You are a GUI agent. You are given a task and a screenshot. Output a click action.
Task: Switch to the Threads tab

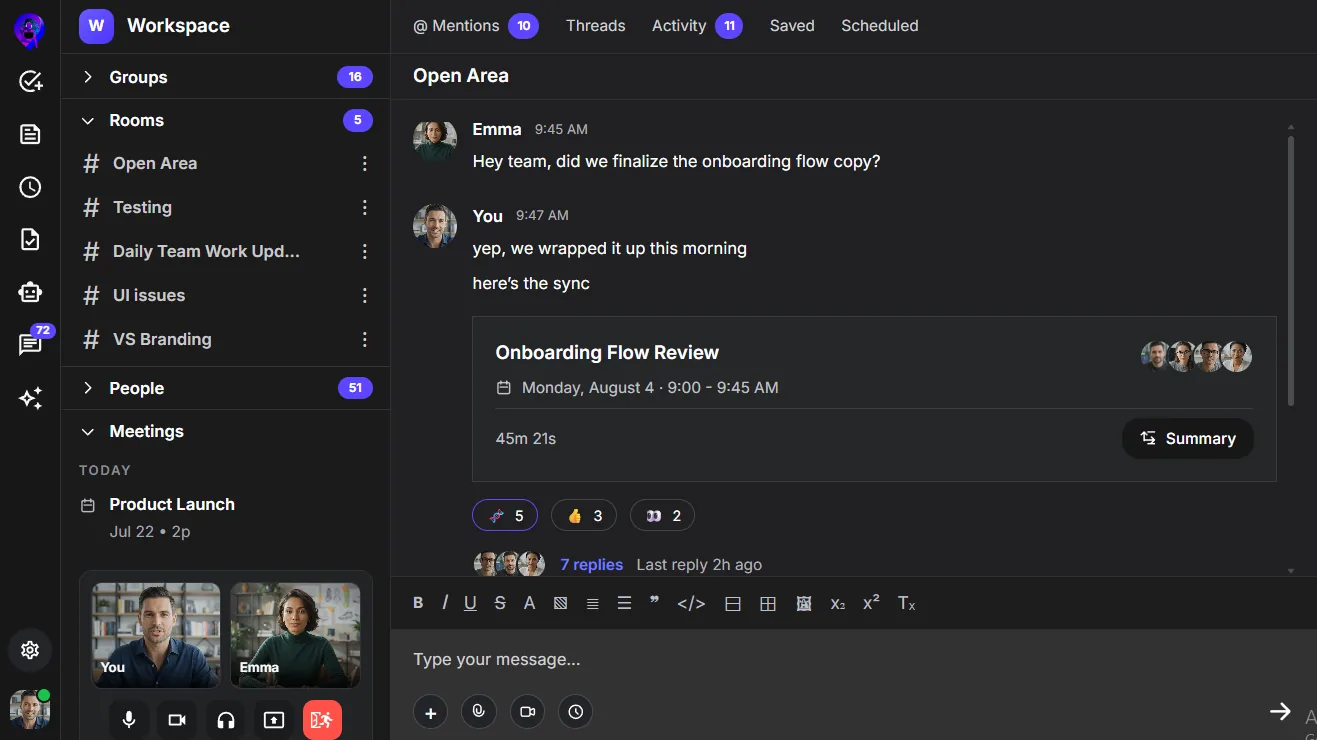595,26
